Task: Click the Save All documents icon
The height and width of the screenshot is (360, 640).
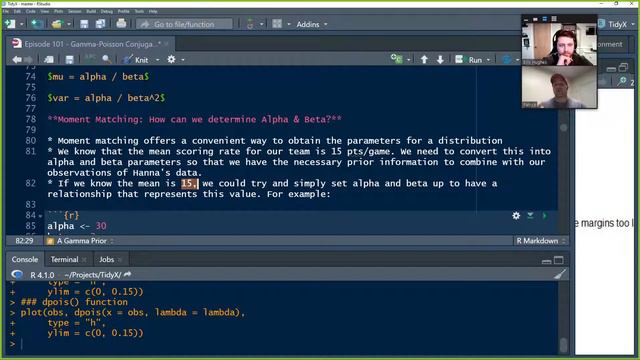Action: click(x=100, y=24)
